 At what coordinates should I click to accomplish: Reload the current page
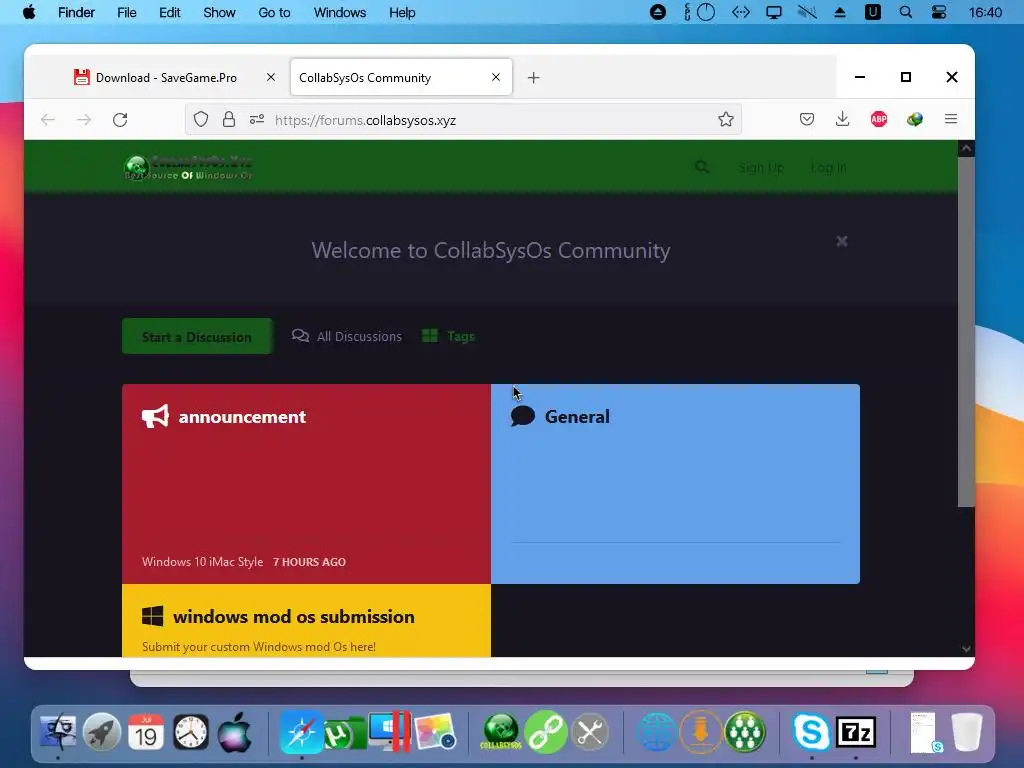120,120
